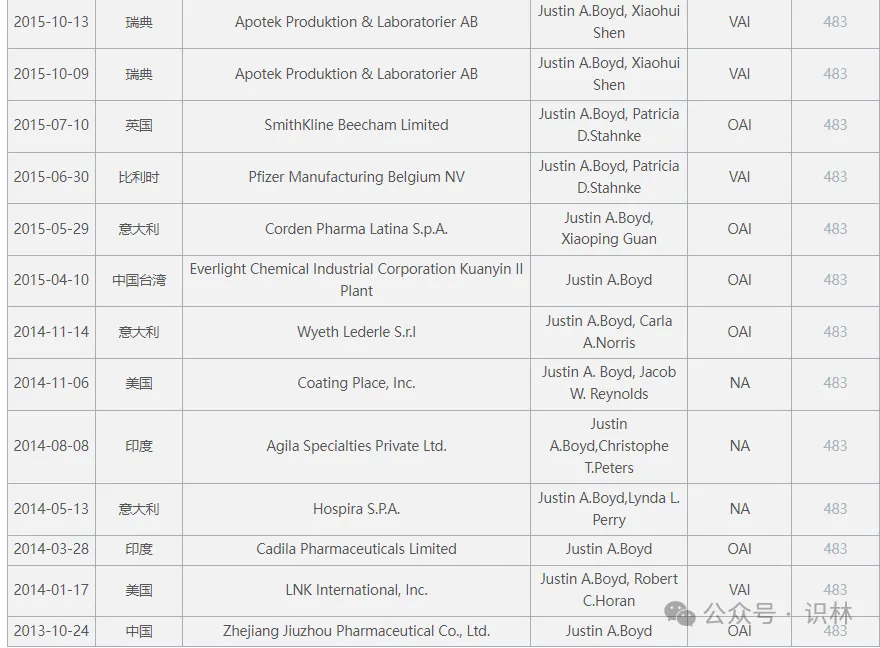Click the 2015-07-10 date cell
This screenshot has width=880, height=648.
coord(51,125)
